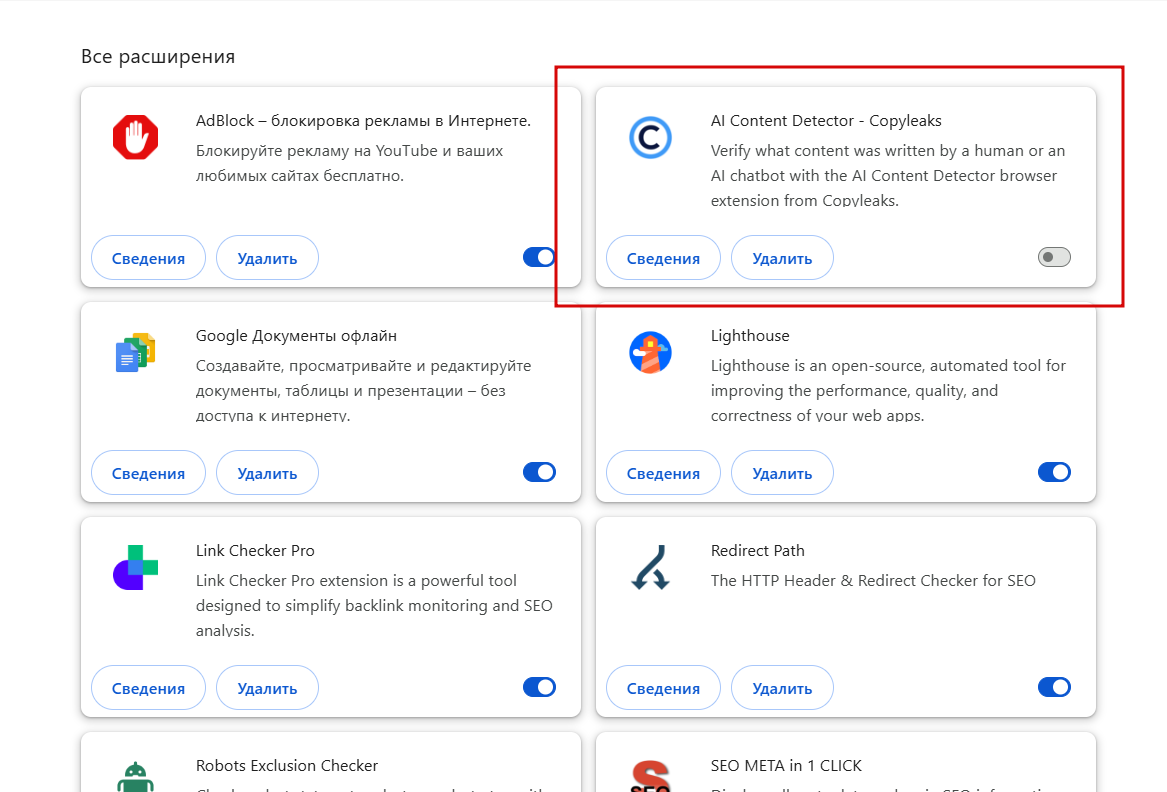
Task: Disable the AdBlock extension toggle
Action: (x=539, y=257)
